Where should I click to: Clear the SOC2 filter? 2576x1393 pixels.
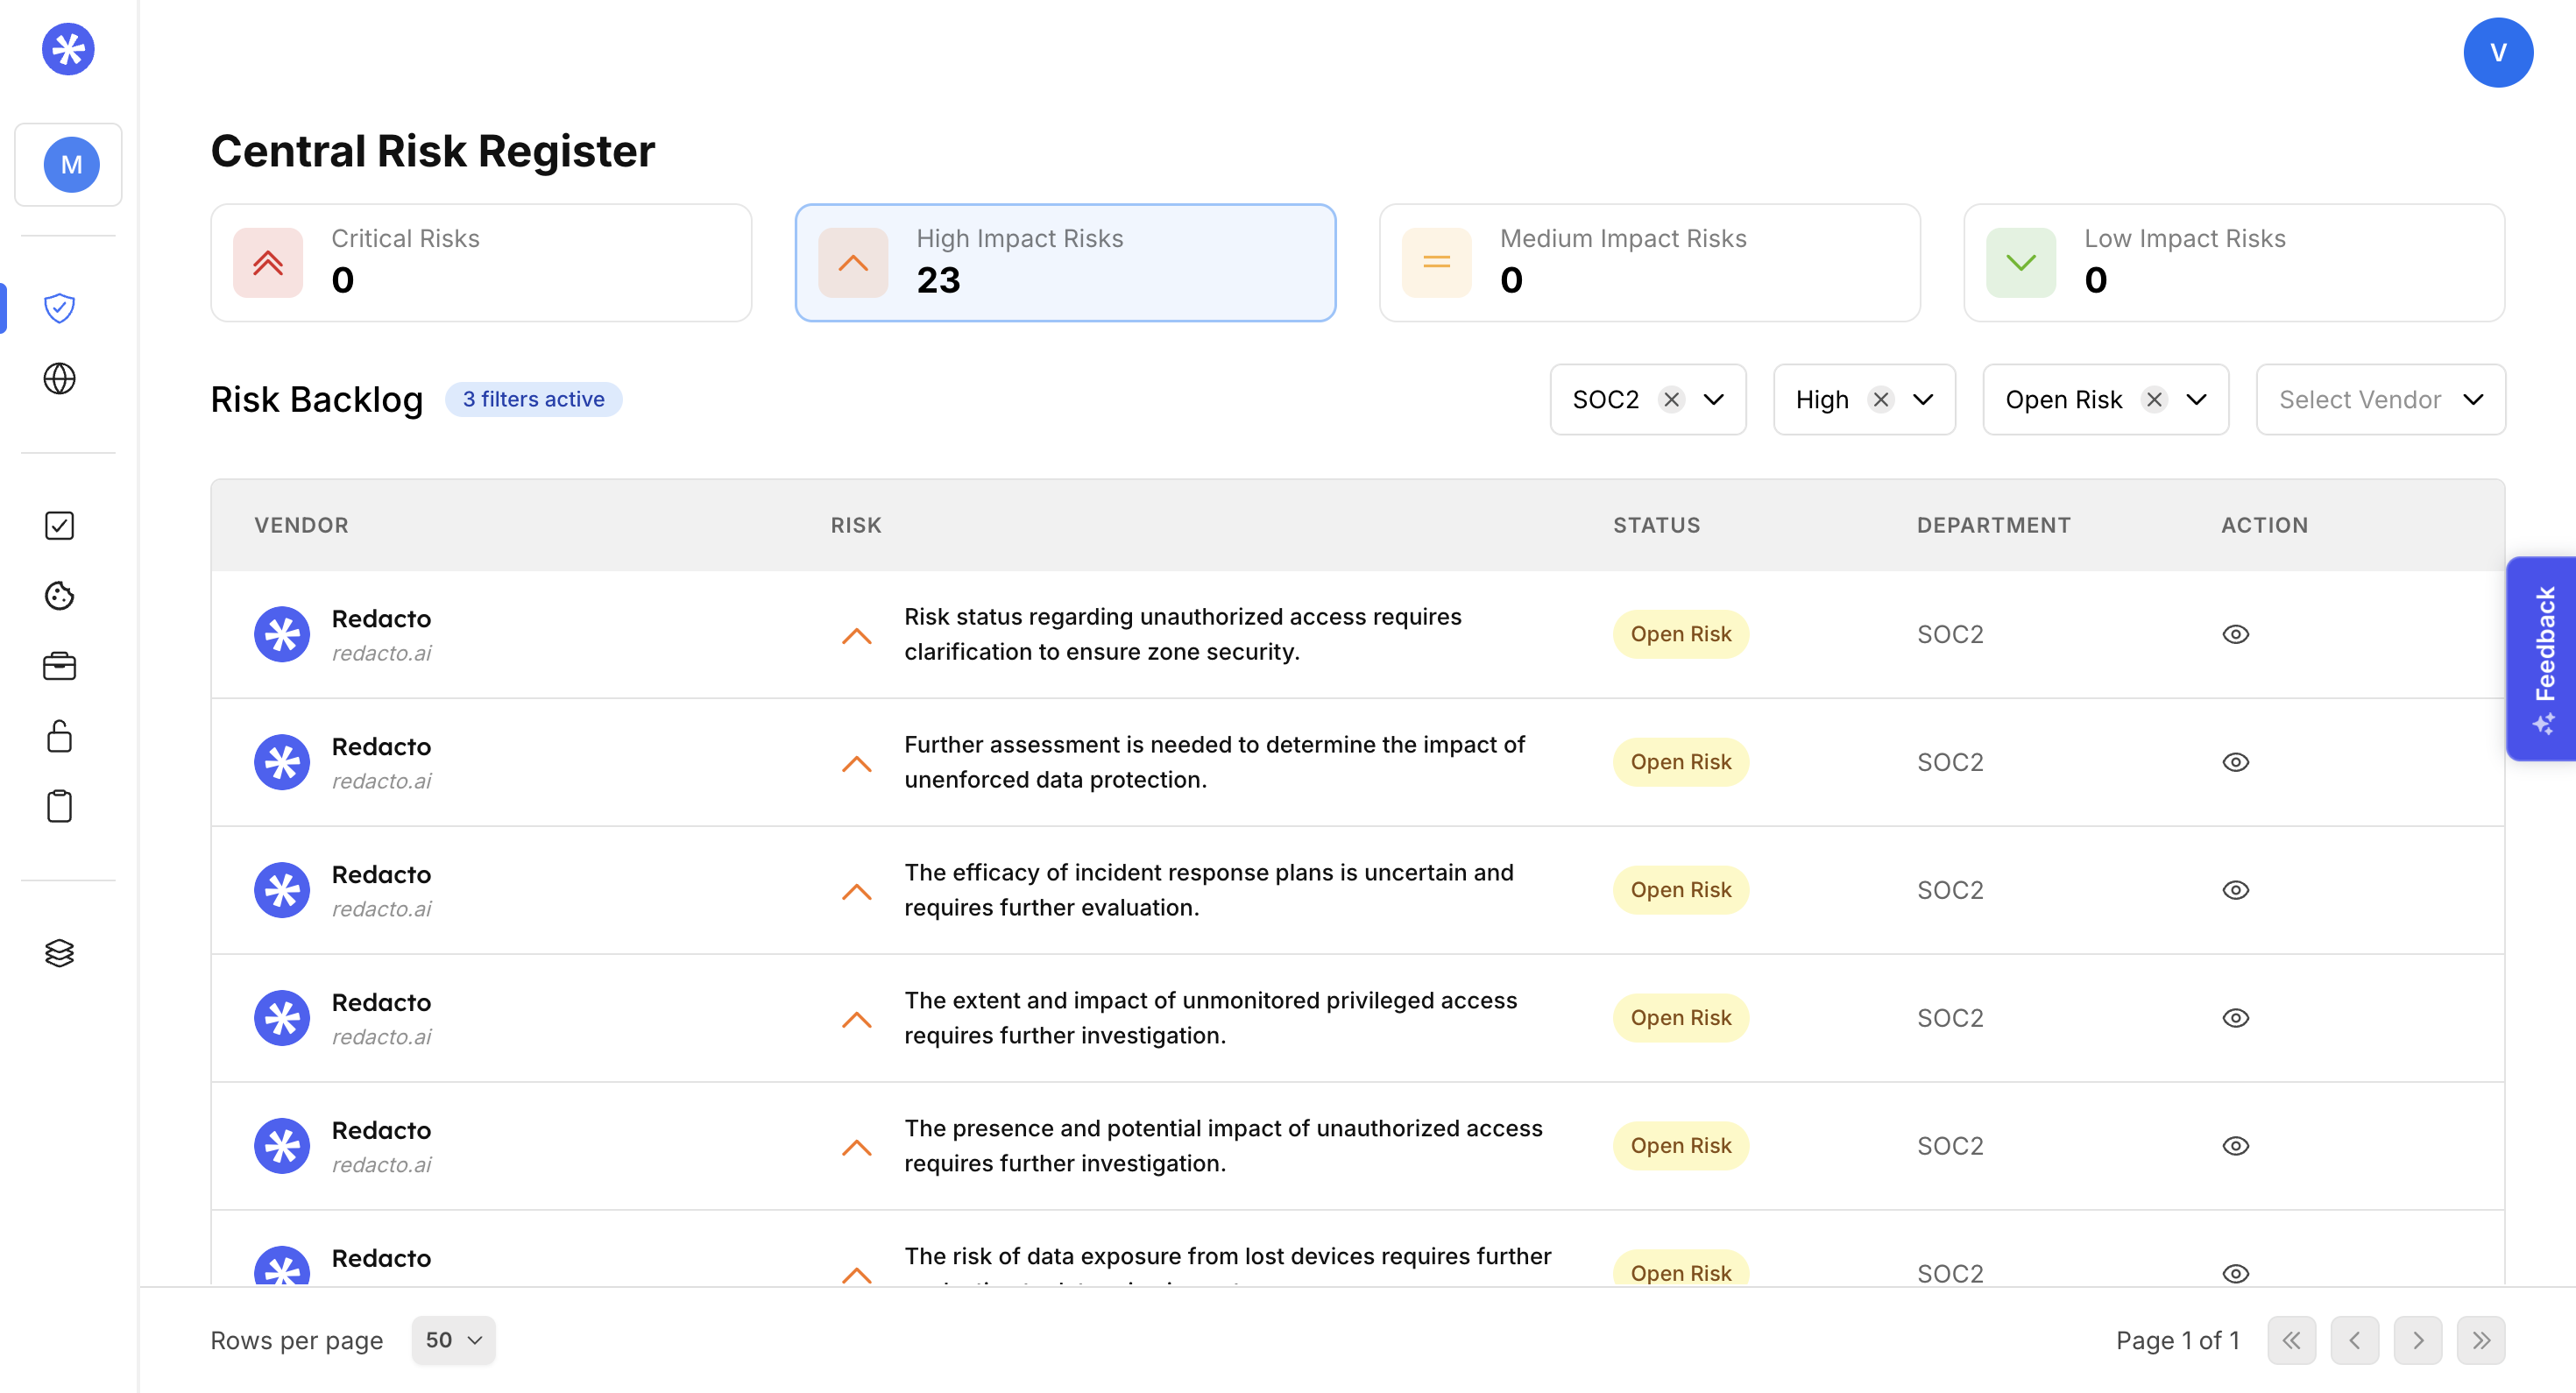pos(1671,400)
